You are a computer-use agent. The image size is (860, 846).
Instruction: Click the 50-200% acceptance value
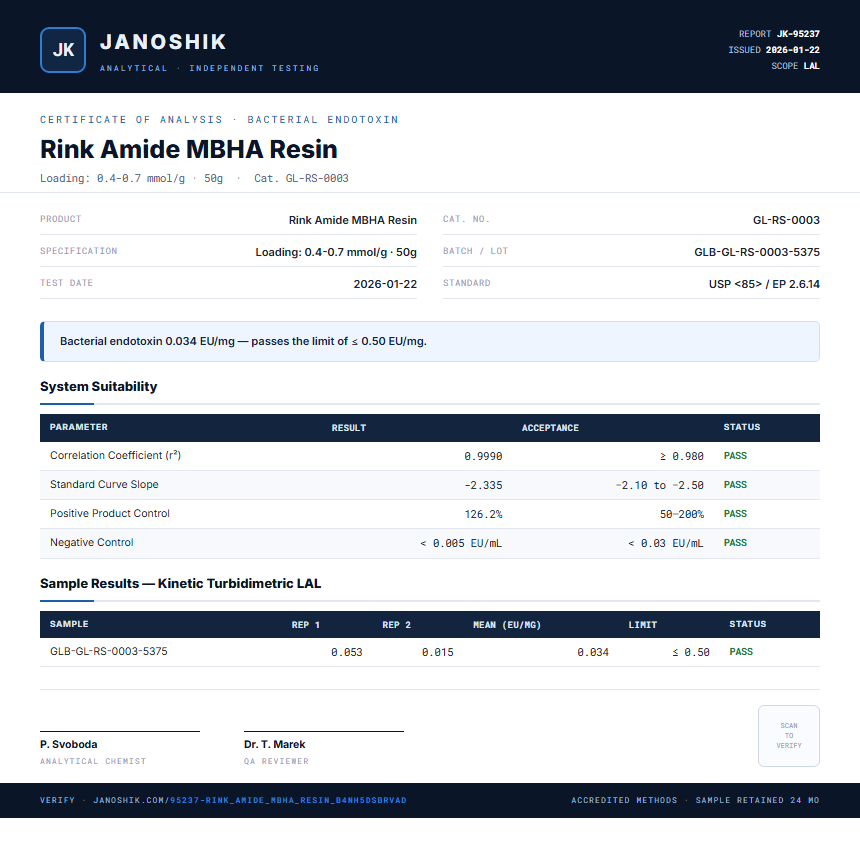(682, 514)
